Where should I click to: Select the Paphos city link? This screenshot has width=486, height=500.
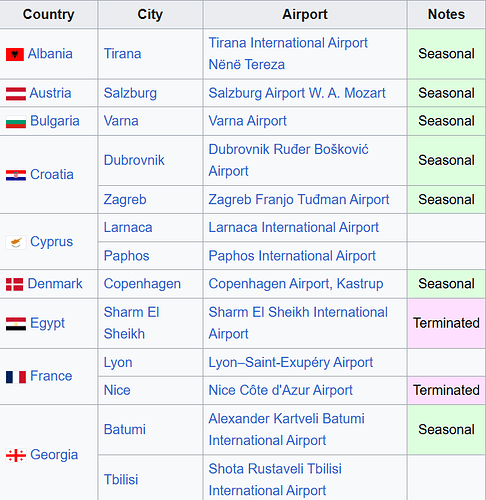(x=126, y=256)
